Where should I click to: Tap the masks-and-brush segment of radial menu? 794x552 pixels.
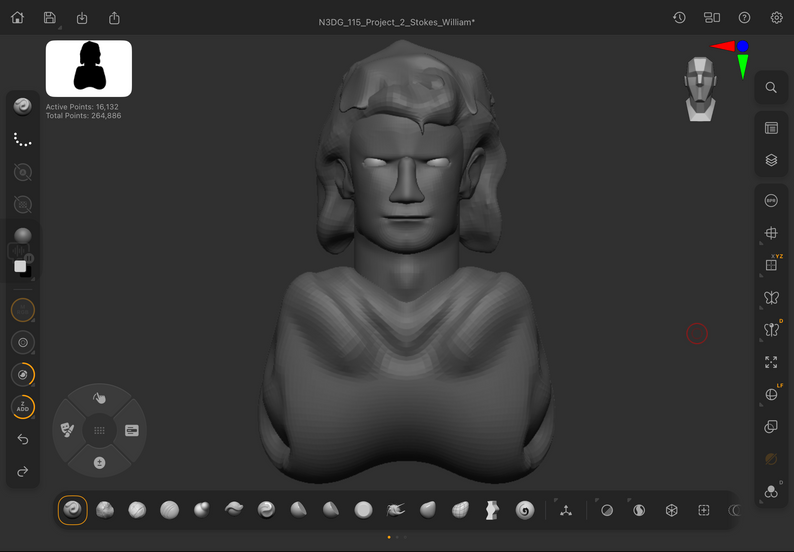pos(67,430)
